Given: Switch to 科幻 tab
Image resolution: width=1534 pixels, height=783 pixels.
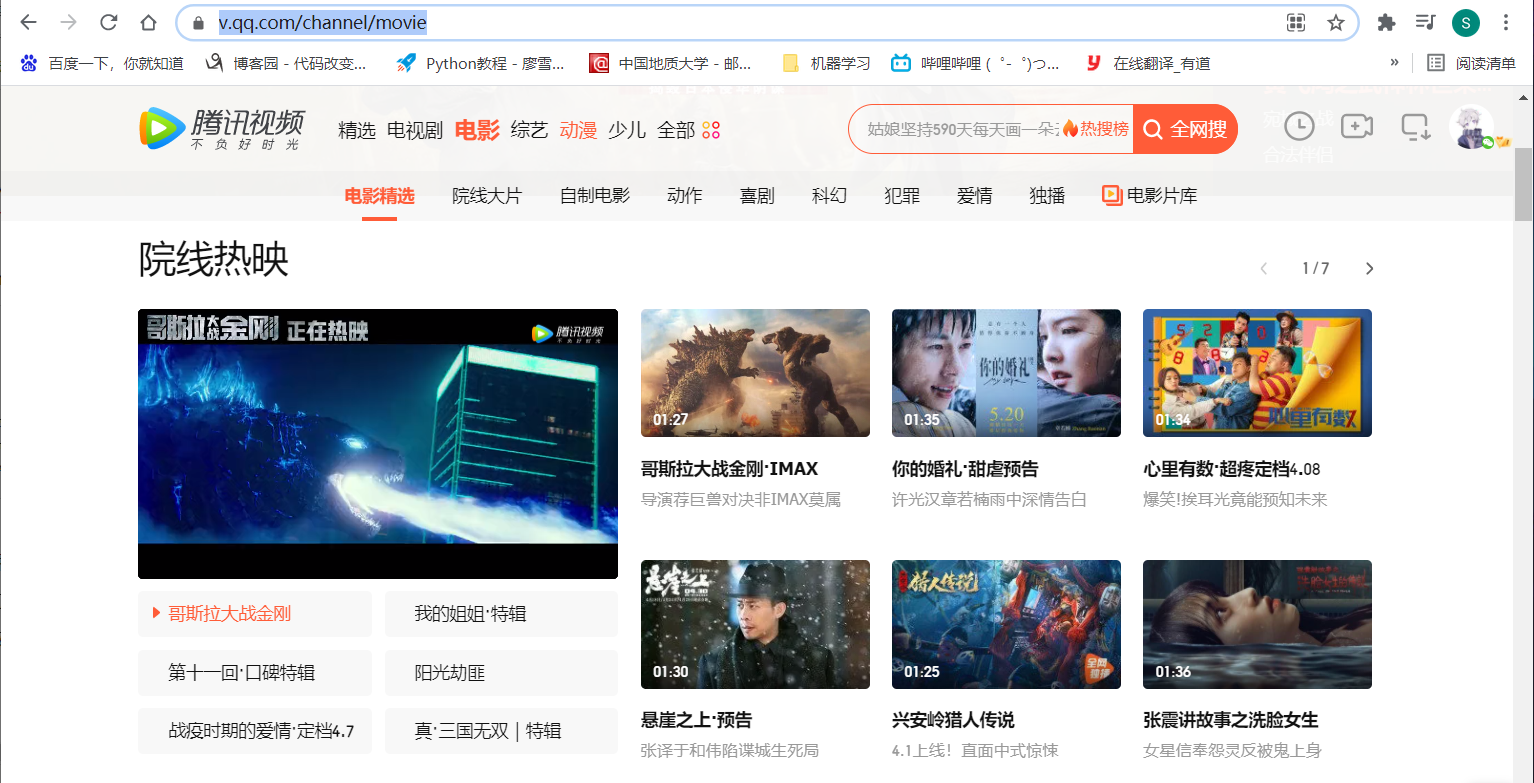Looking at the screenshot, I should click(x=829, y=196).
